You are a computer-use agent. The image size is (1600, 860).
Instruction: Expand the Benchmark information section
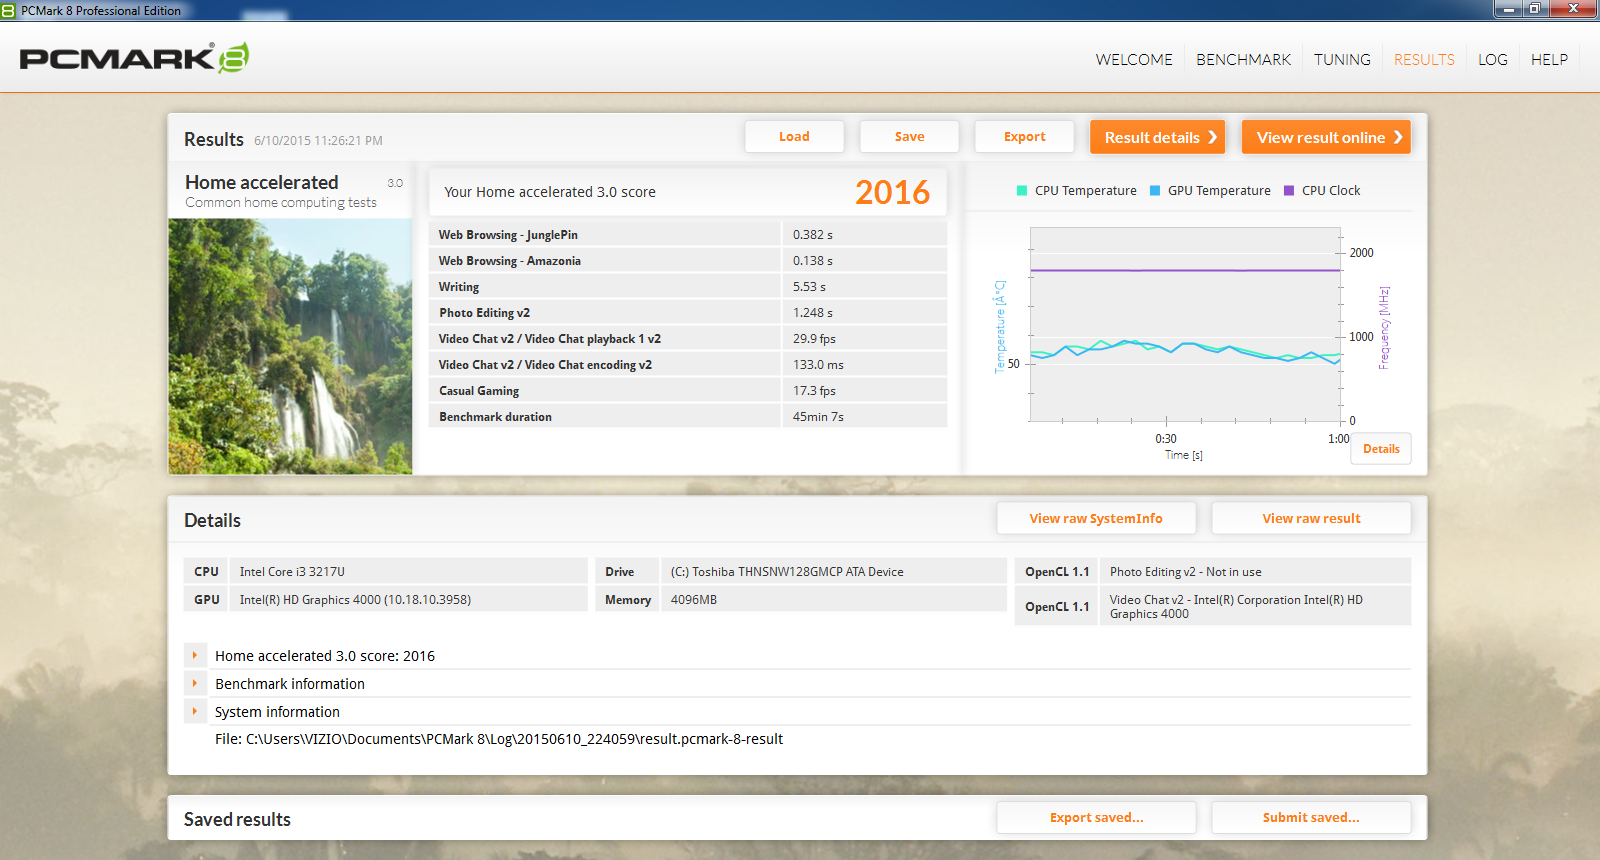(x=195, y=684)
